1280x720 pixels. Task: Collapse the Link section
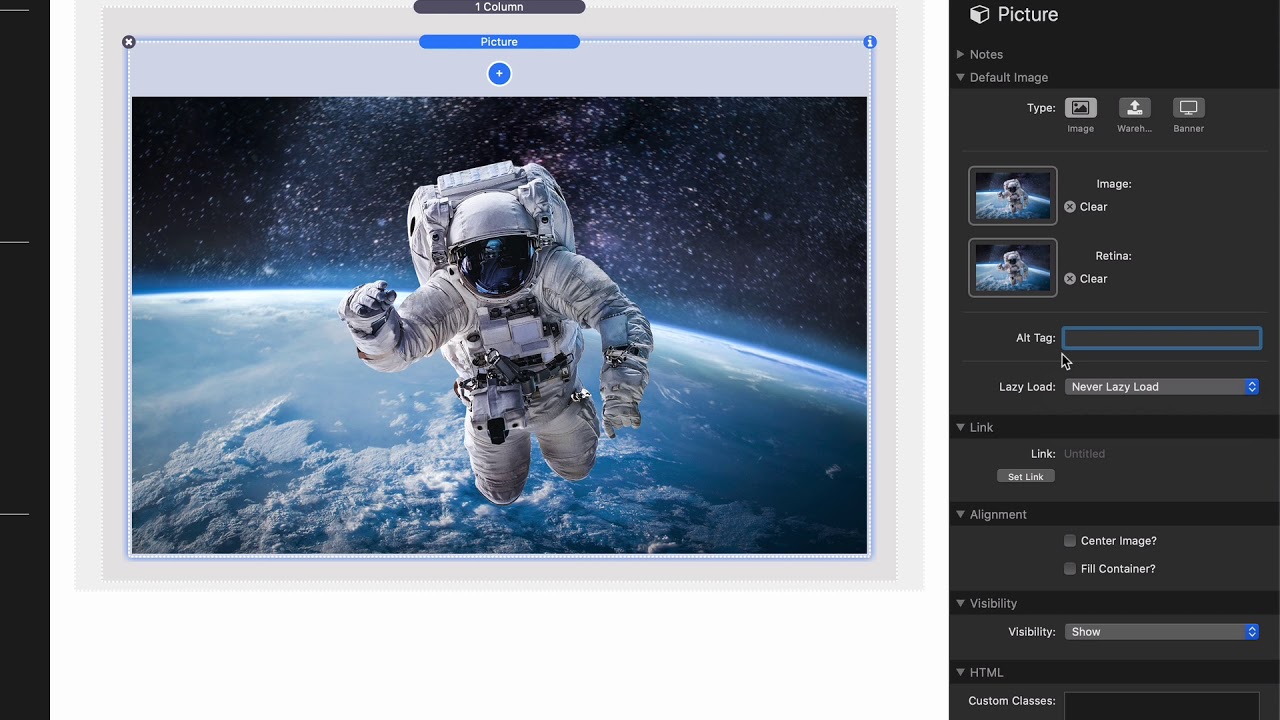click(960, 427)
